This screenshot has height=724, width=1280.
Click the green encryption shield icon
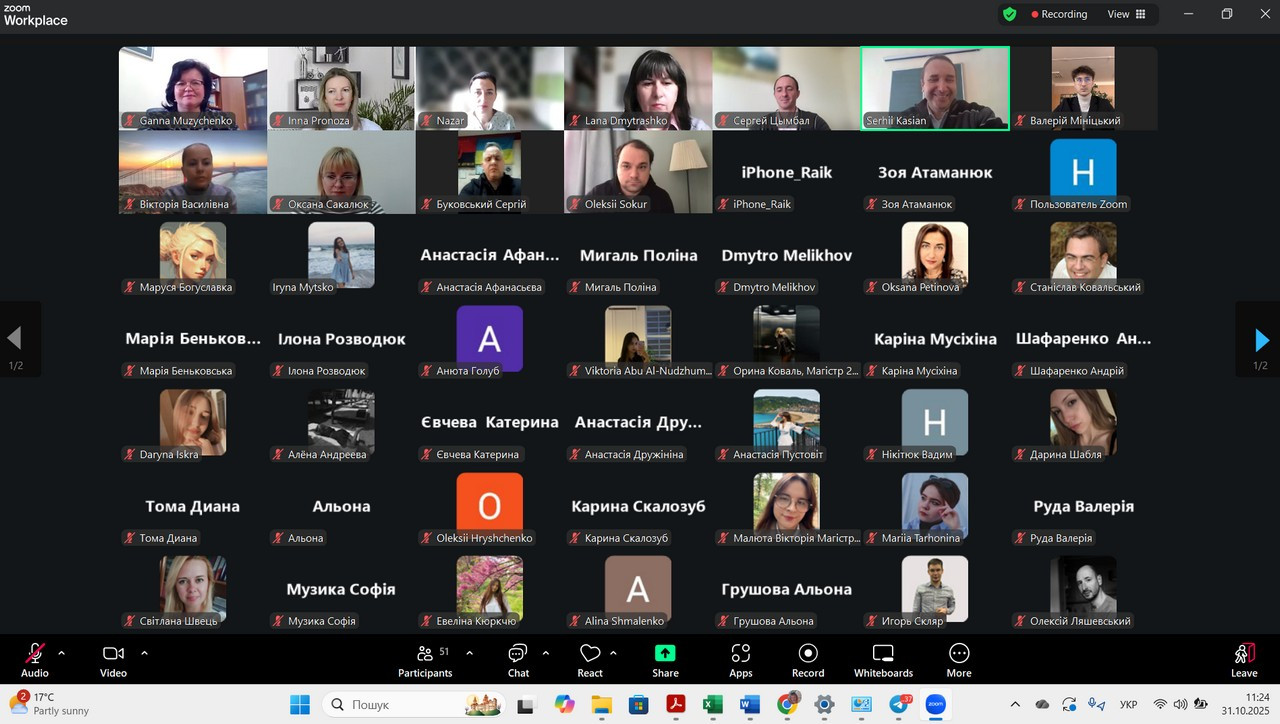click(x=1010, y=14)
